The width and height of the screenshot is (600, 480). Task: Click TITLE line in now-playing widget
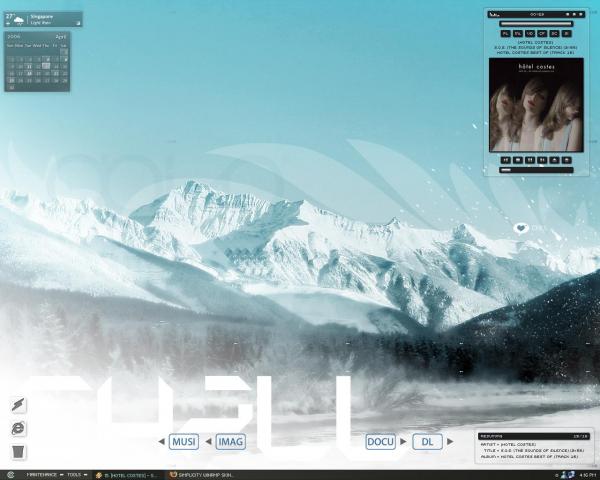534,451
